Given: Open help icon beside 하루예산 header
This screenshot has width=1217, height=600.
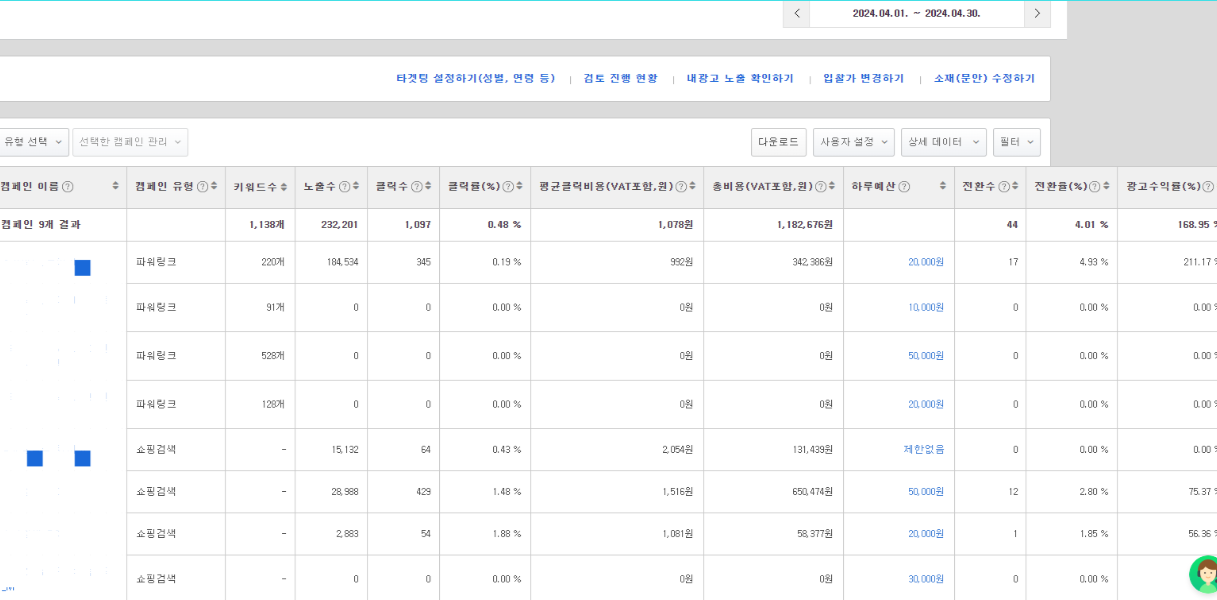Looking at the screenshot, I should click(904, 187).
